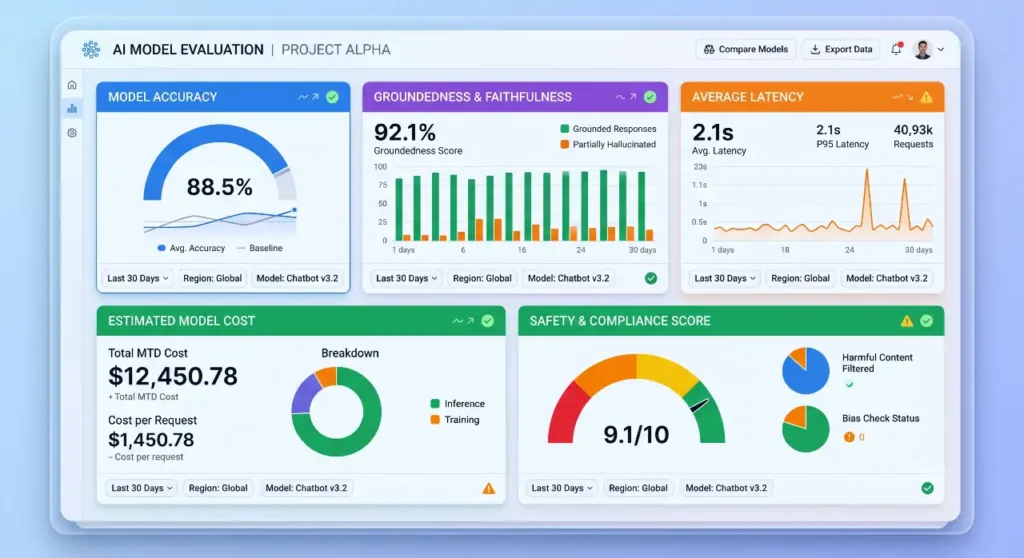This screenshot has width=1024, height=558.
Task: Click the Compare Models button
Action: (746, 49)
